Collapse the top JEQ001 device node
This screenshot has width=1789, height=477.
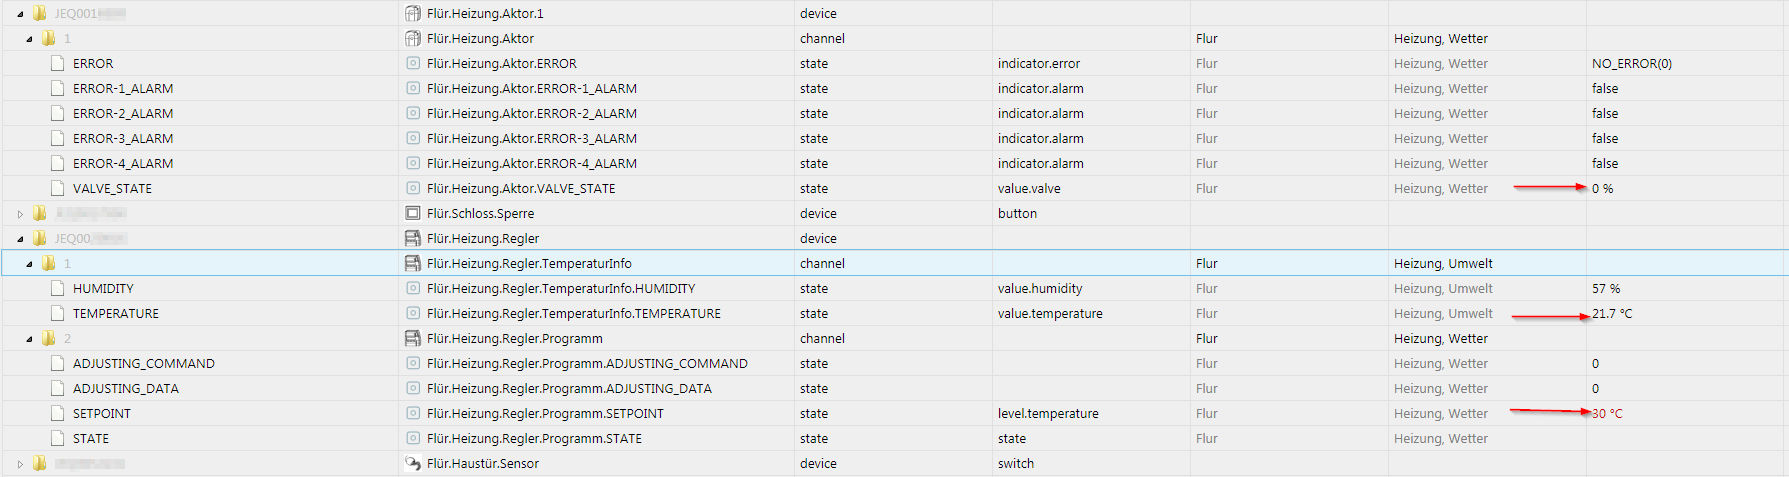[20, 14]
